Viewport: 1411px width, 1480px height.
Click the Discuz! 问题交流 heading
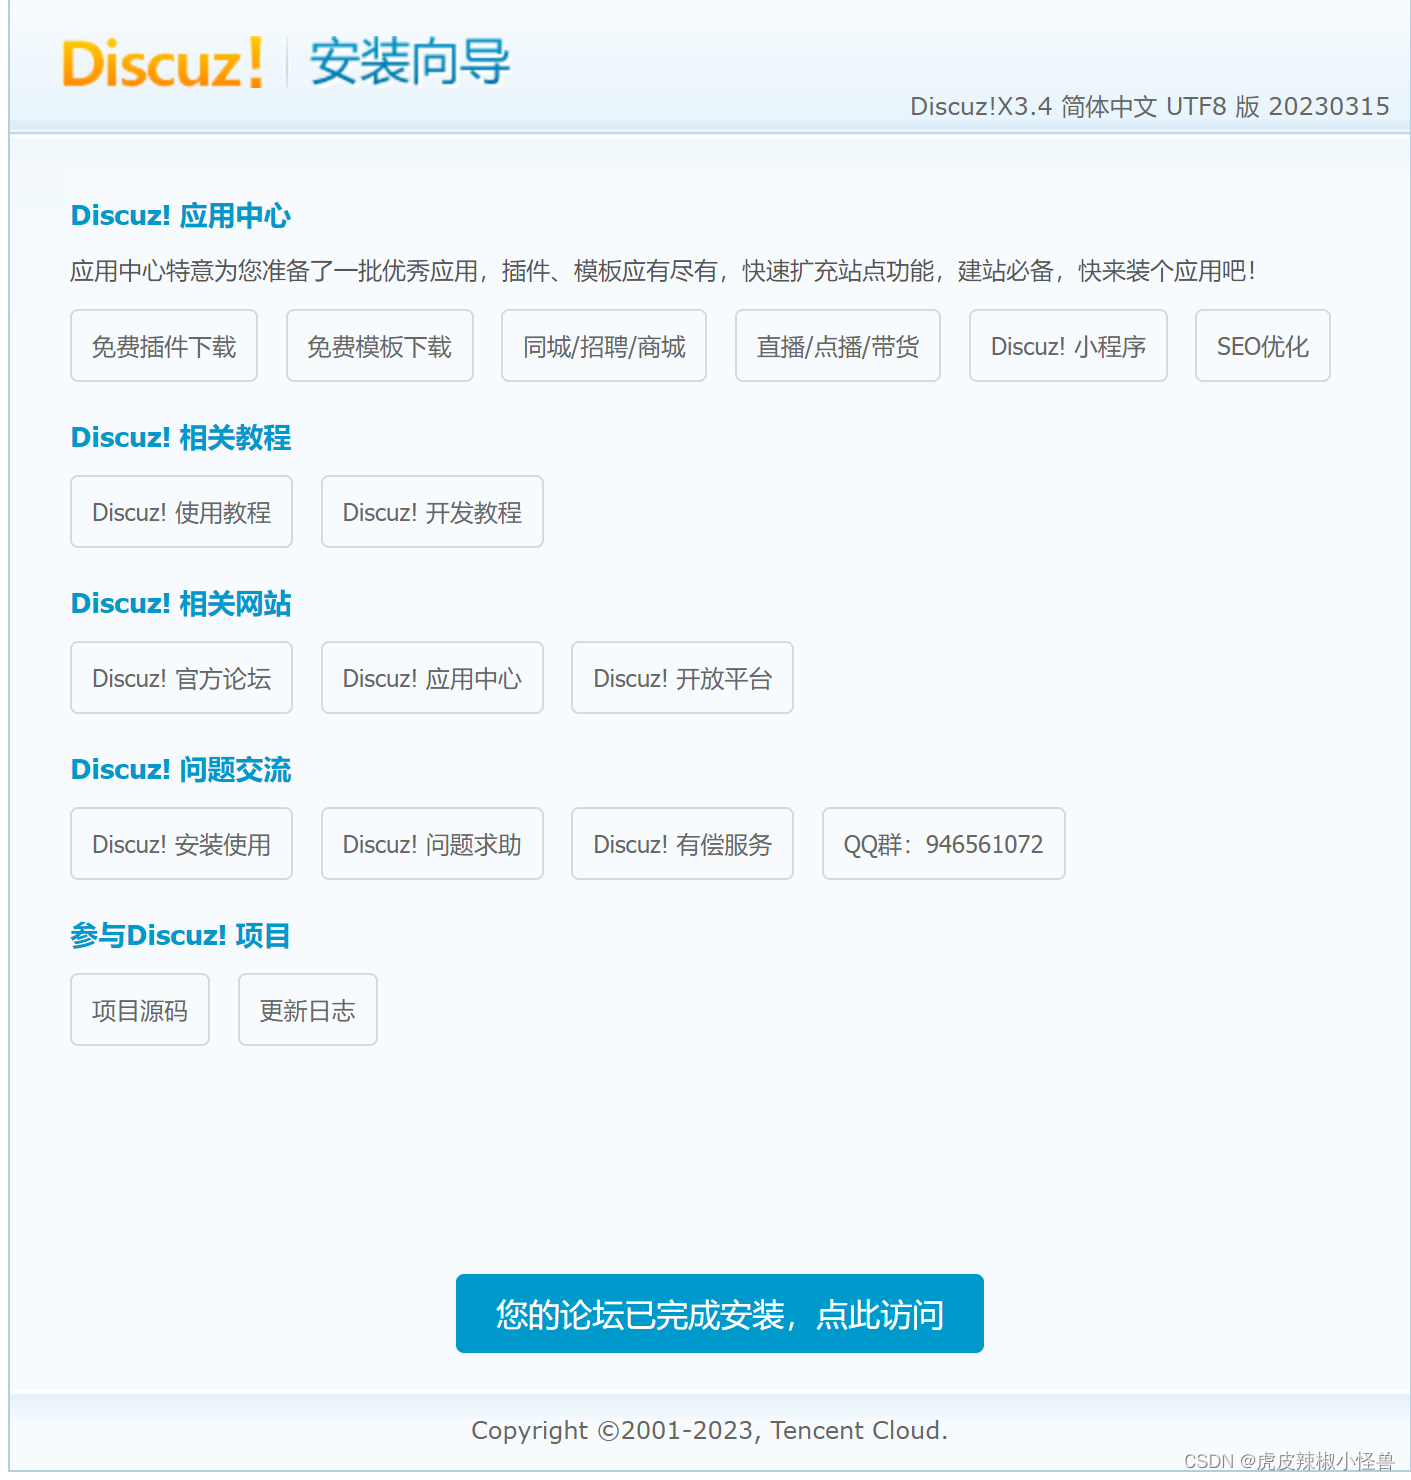[181, 770]
